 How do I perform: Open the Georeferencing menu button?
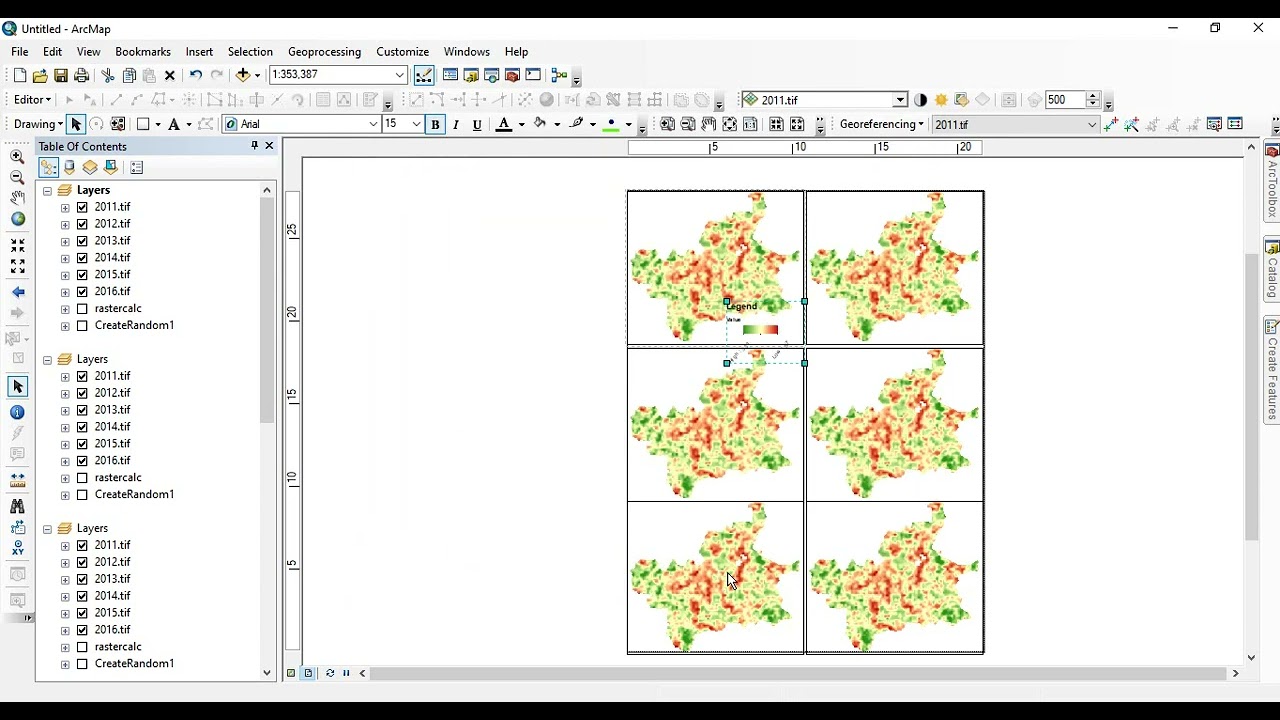coord(881,124)
